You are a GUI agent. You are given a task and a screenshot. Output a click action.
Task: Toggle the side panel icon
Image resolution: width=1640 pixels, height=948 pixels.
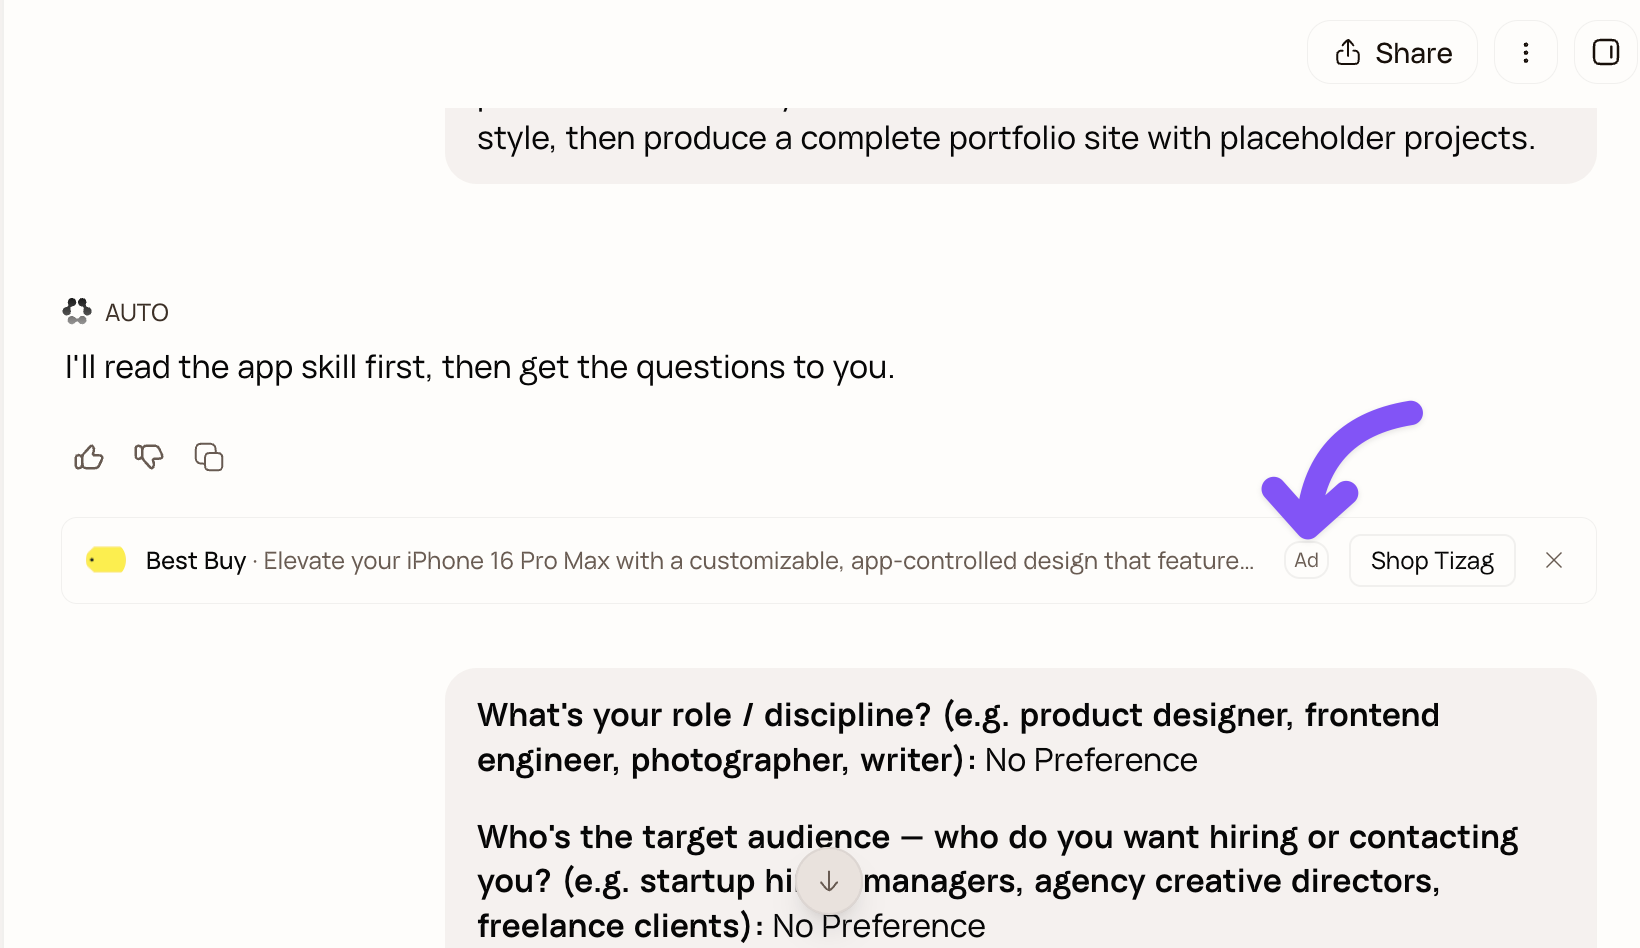click(1606, 52)
